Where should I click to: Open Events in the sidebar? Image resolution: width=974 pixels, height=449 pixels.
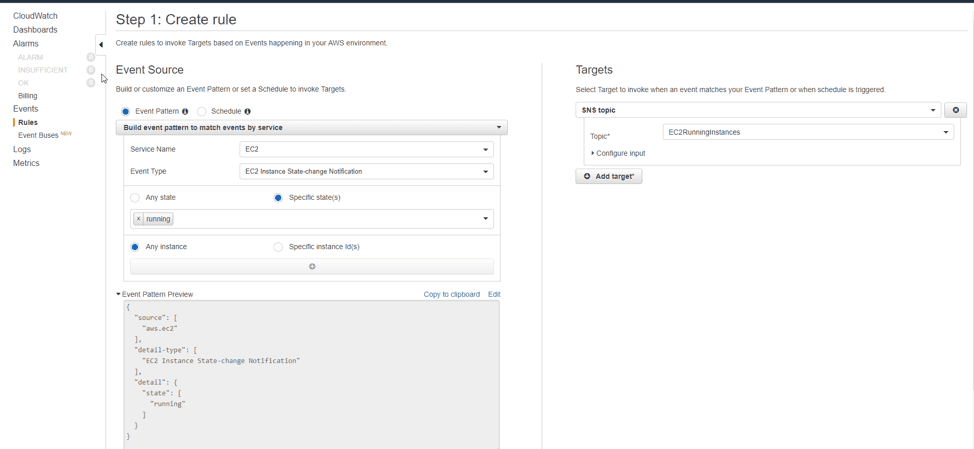(25, 109)
